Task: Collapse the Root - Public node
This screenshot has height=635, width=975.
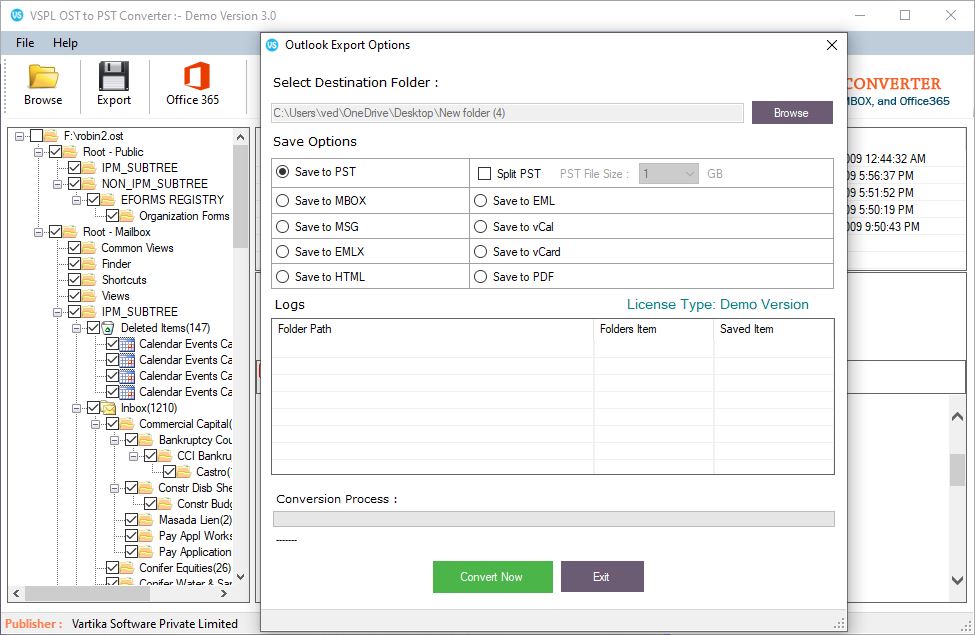Action: click(39, 152)
